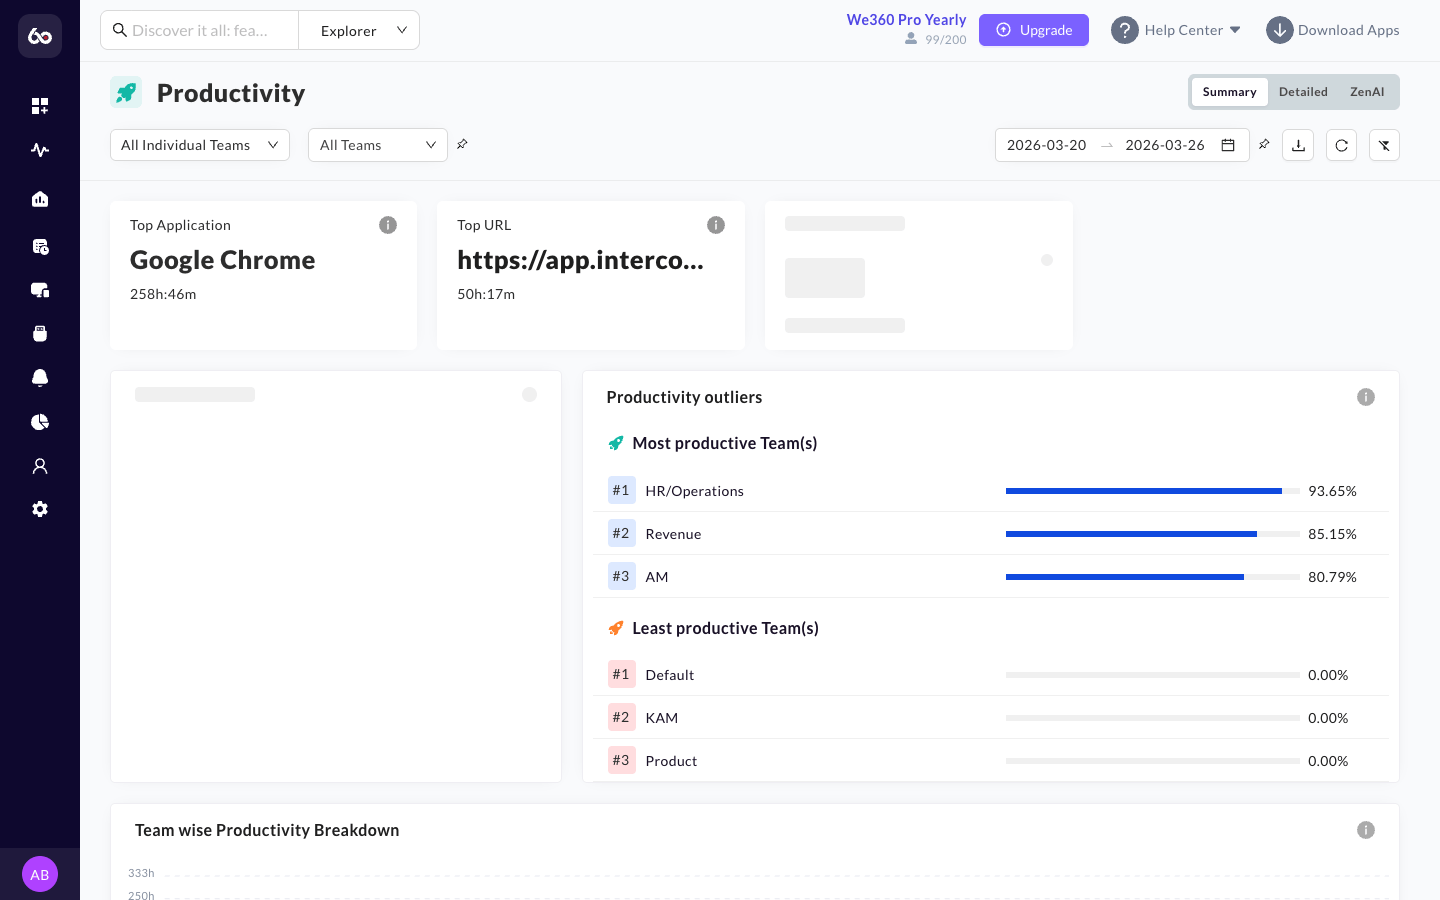Screen dimensions: 1440x900
Task: Show info for Team wise Productivity Breakdown
Action: click(1366, 830)
